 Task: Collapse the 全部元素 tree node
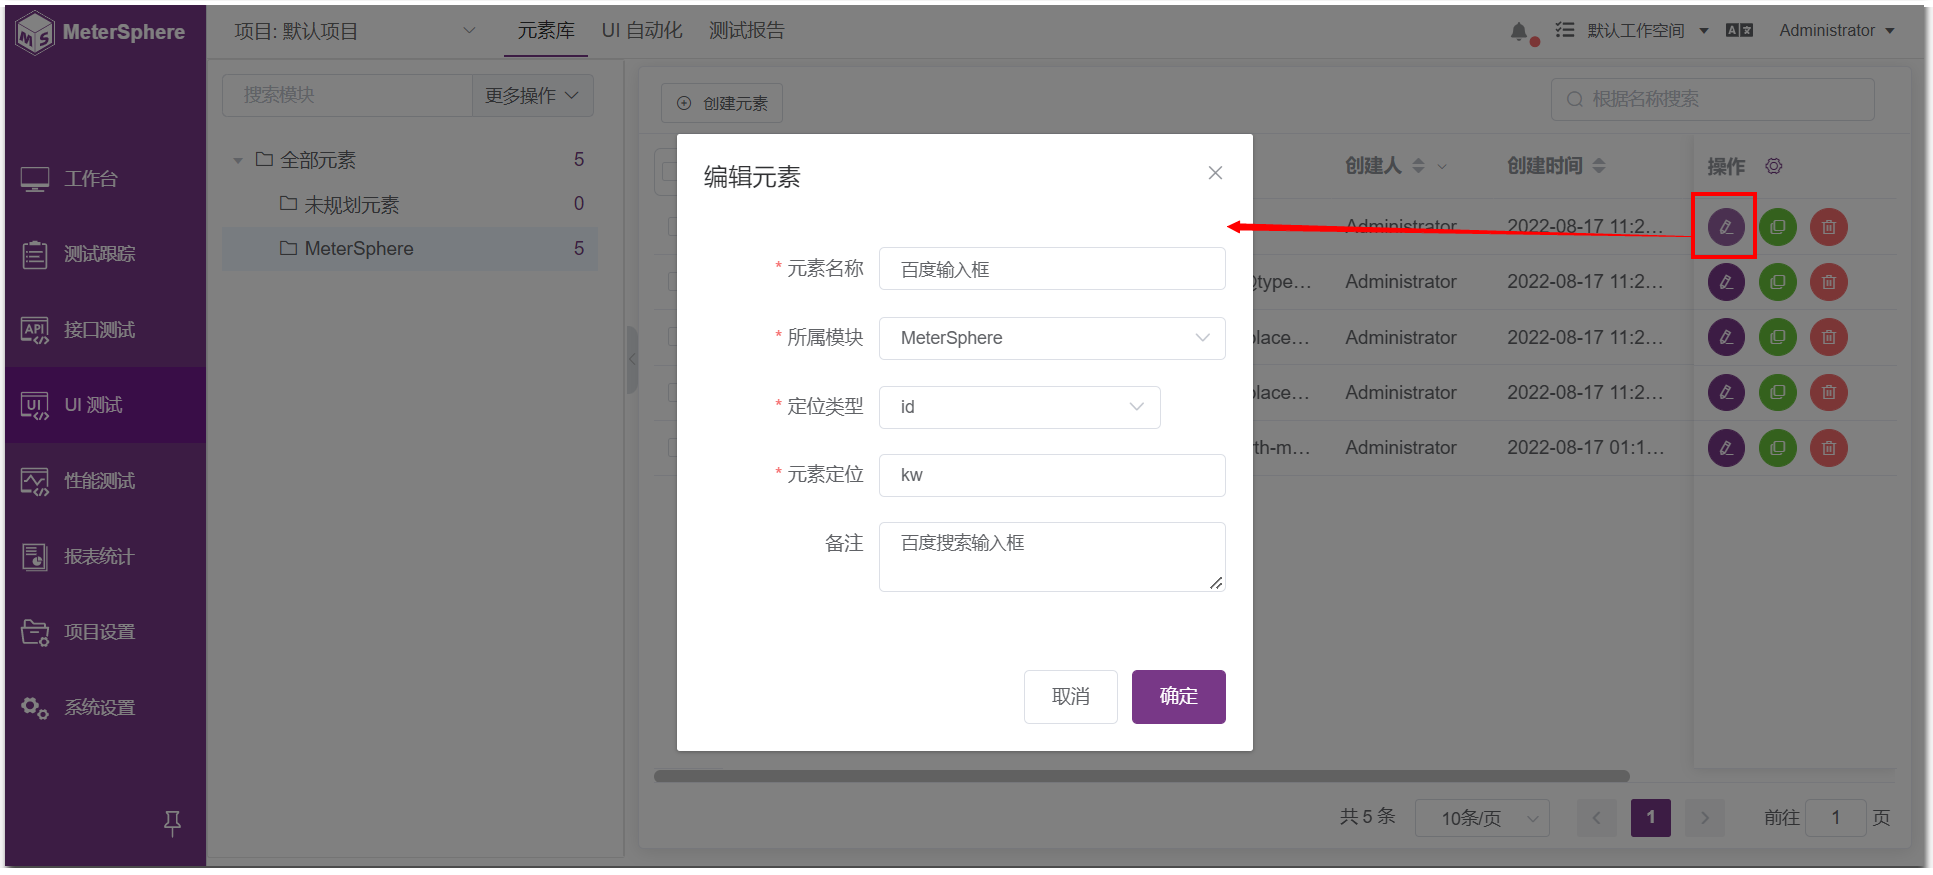[238, 160]
